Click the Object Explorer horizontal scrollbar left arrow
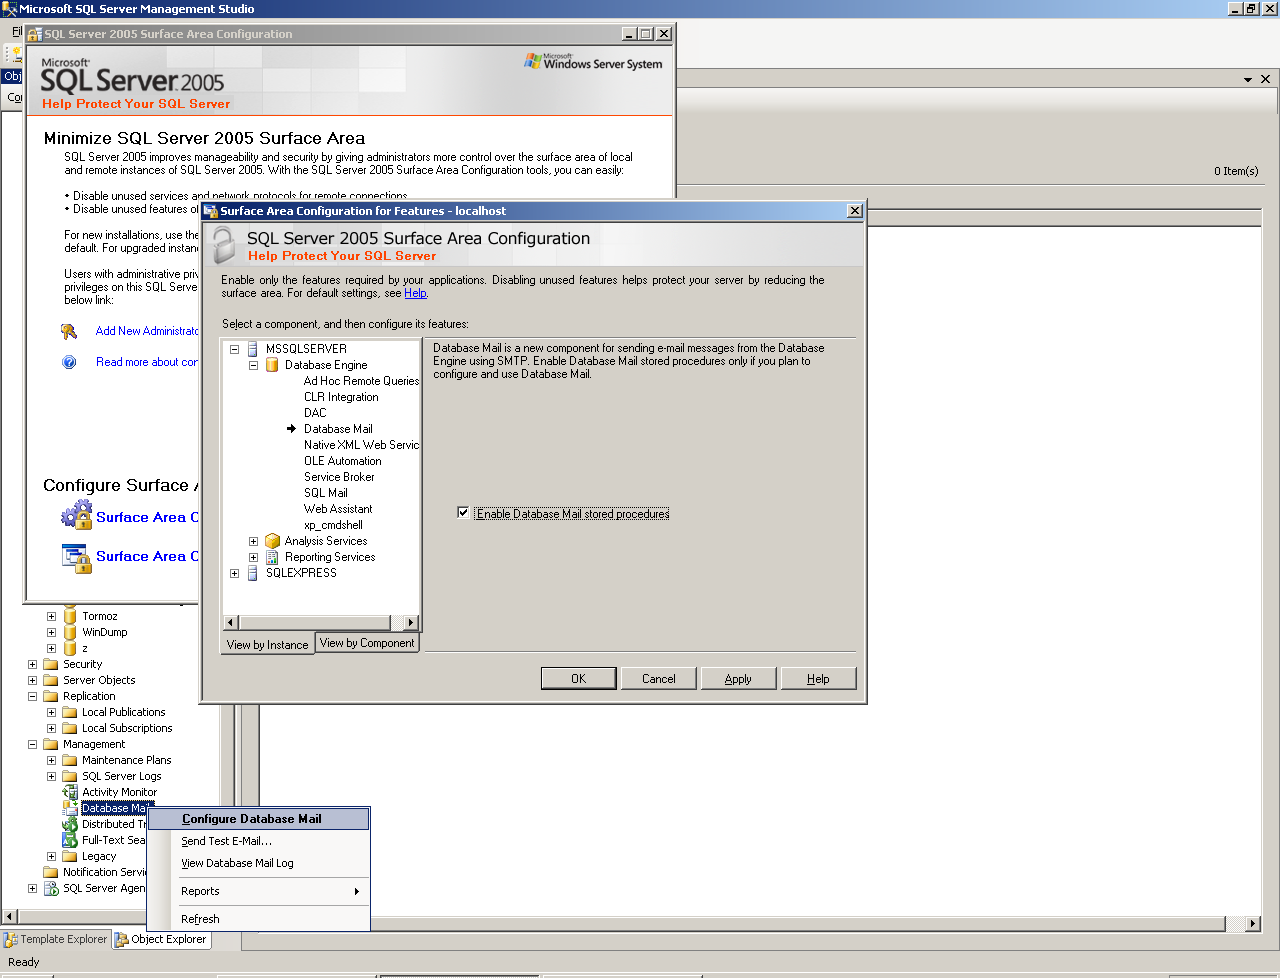The height and width of the screenshot is (978, 1280). (x=10, y=917)
